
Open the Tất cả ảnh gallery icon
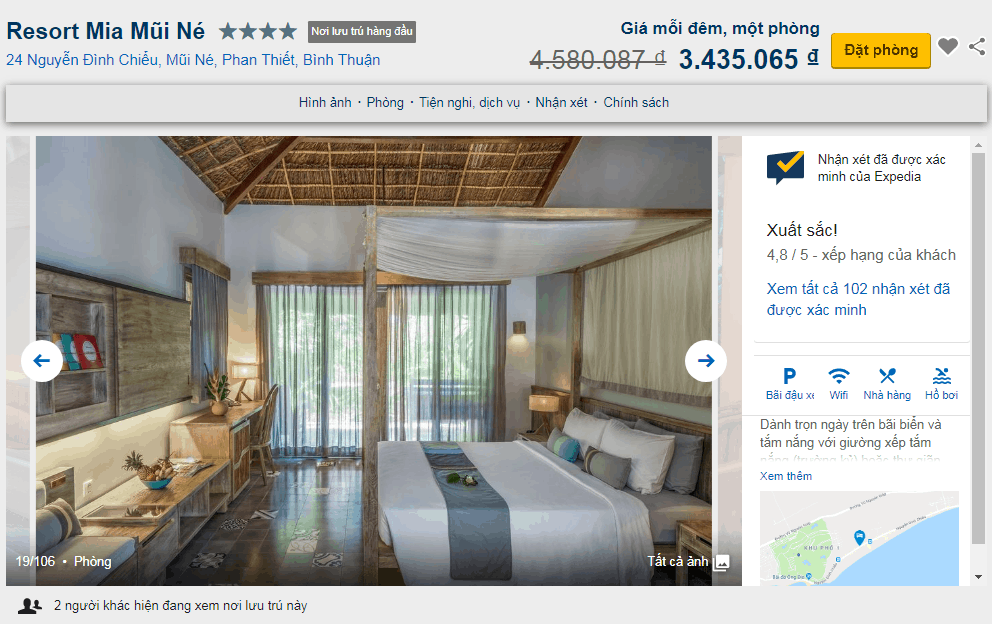click(721, 562)
